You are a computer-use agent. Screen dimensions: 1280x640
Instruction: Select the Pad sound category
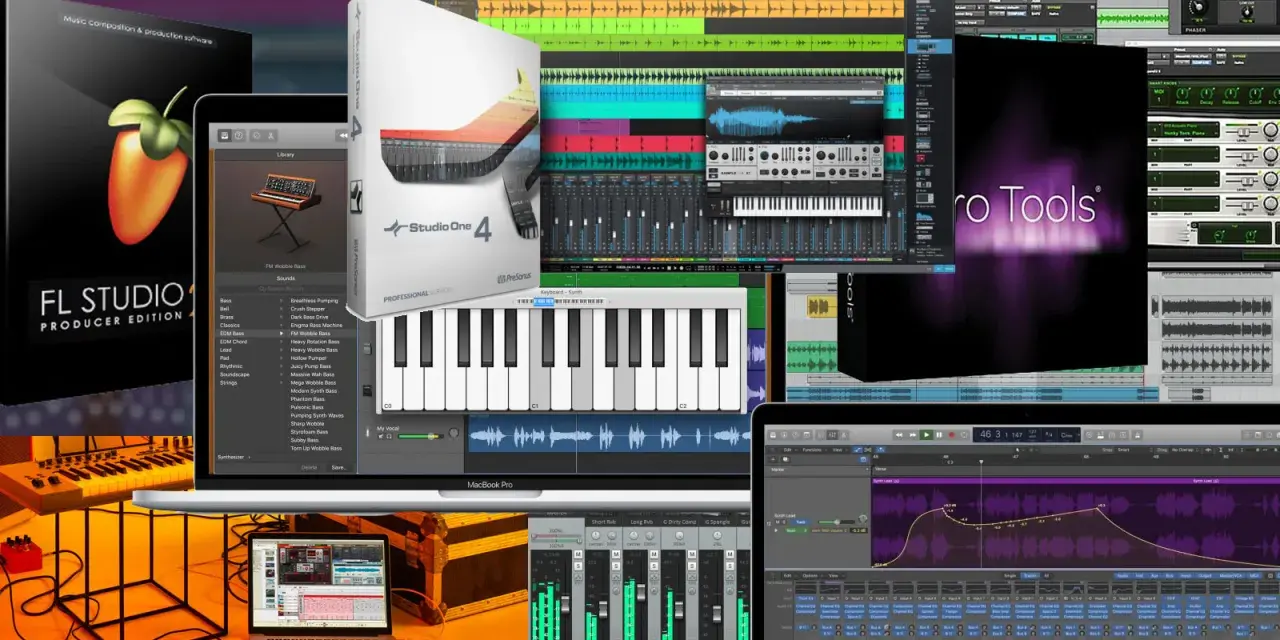[x=225, y=358]
